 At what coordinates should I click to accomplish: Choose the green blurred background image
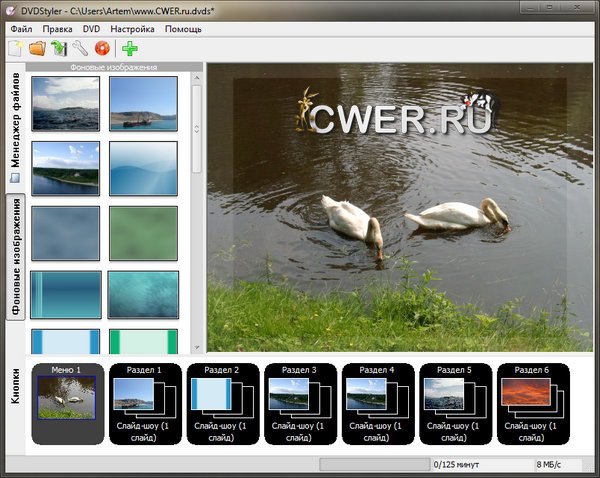click(143, 232)
